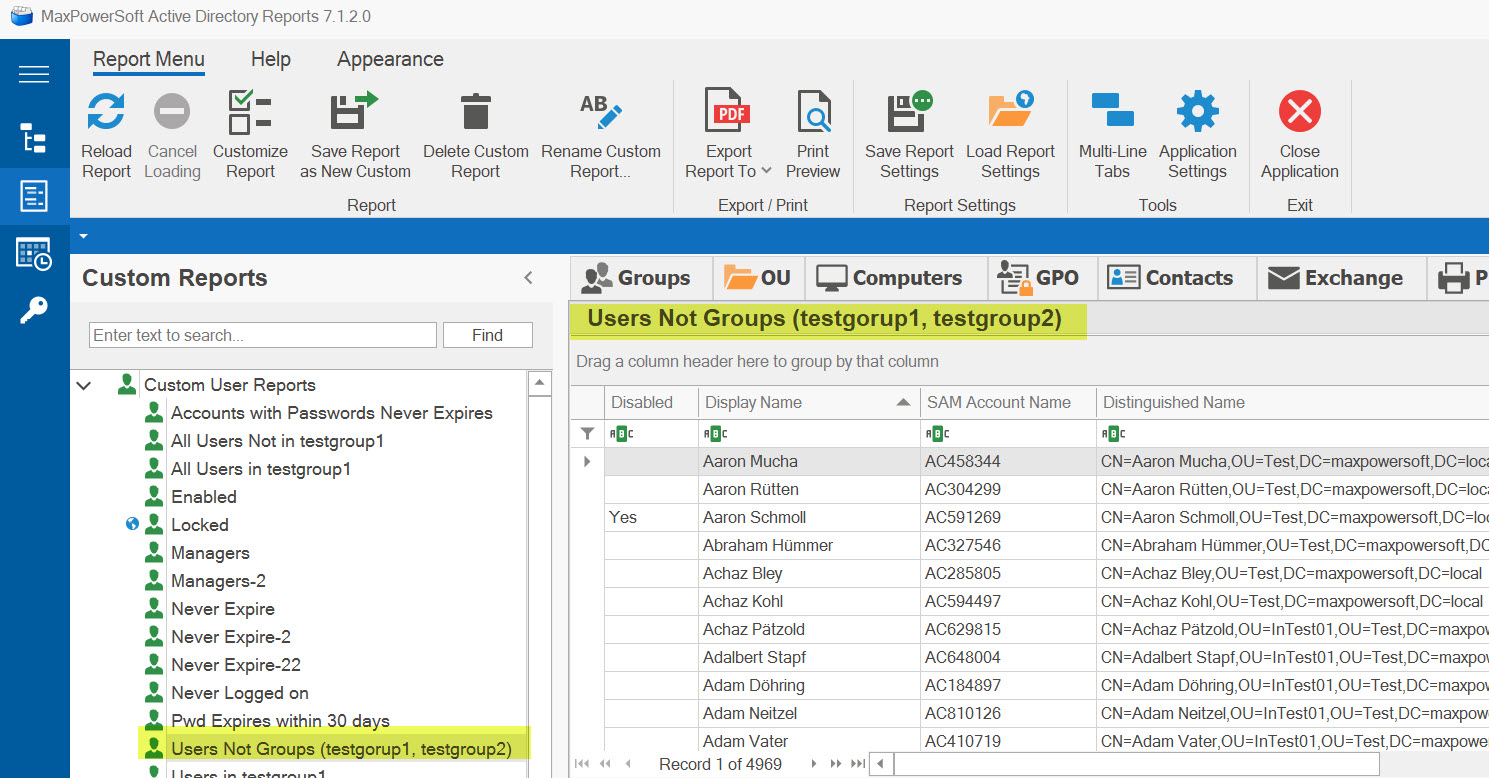Click Save Report Settings icon

[x=909, y=111]
